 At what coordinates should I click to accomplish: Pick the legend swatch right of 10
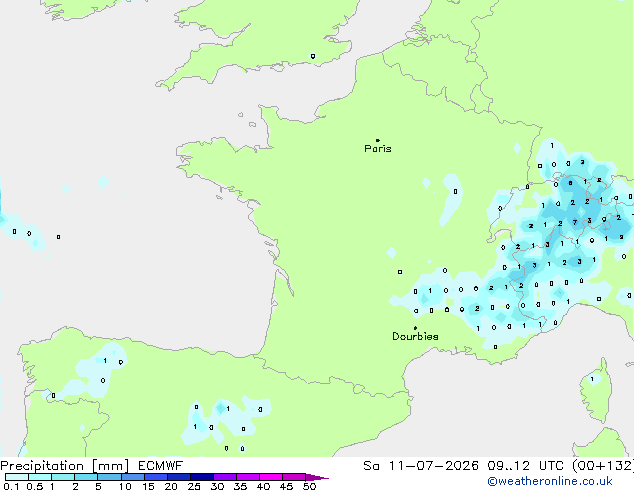coord(133,477)
